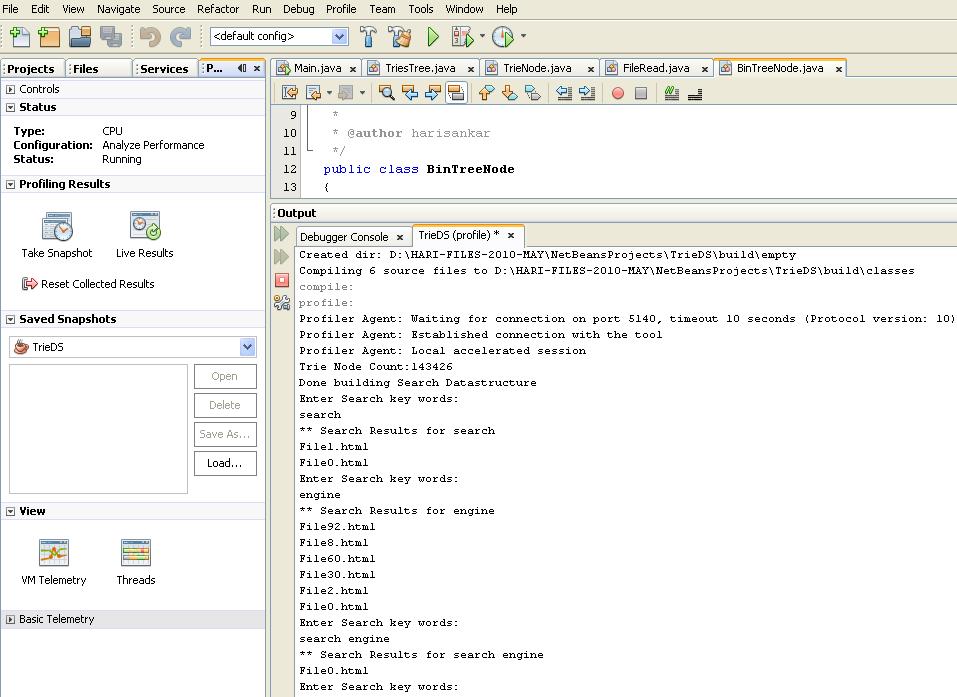The image size is (957, 697).
Task: Click the Clean and Build icon
Action: (398, 36)
